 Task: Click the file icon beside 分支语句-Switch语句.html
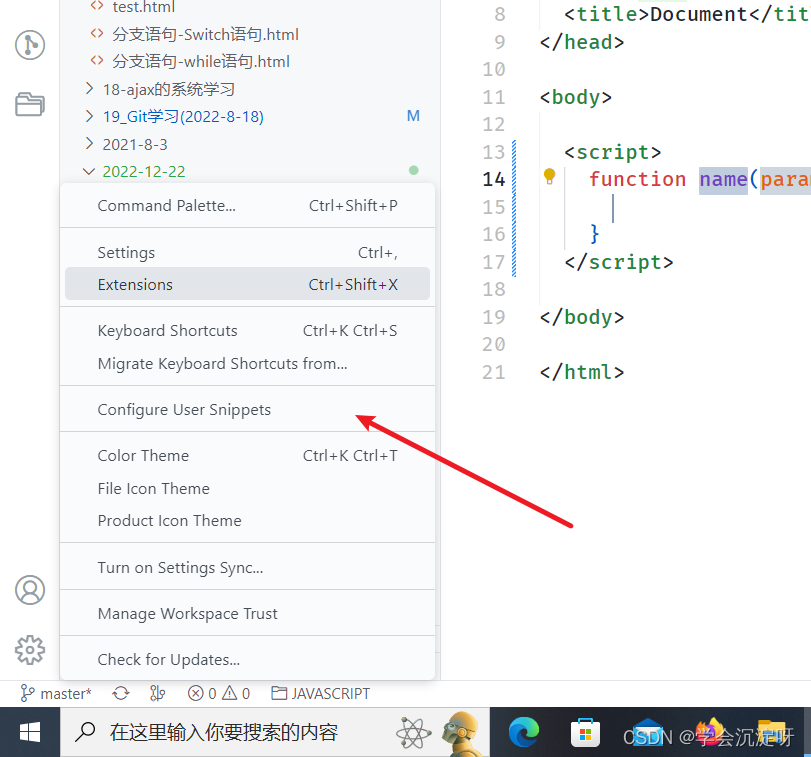(97, 34)
